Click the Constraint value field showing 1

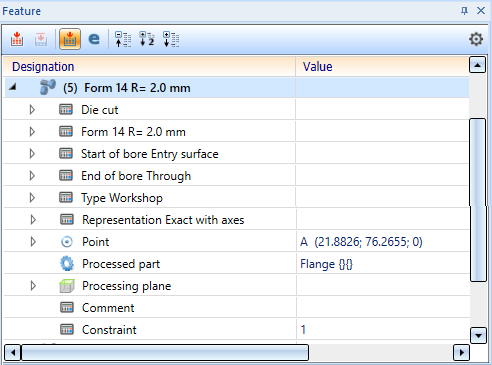point(382,330)
